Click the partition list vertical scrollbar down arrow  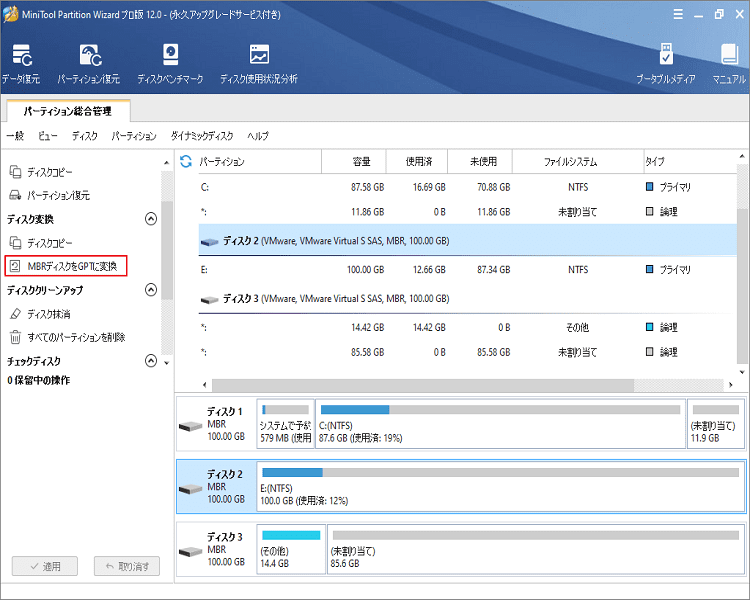[742, 372]
